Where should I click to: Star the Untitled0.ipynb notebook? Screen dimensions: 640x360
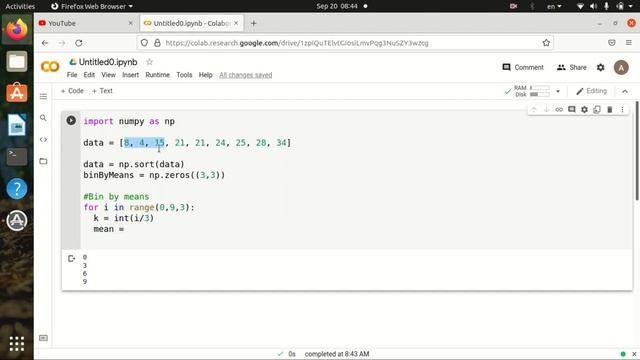tap(149, 62)
